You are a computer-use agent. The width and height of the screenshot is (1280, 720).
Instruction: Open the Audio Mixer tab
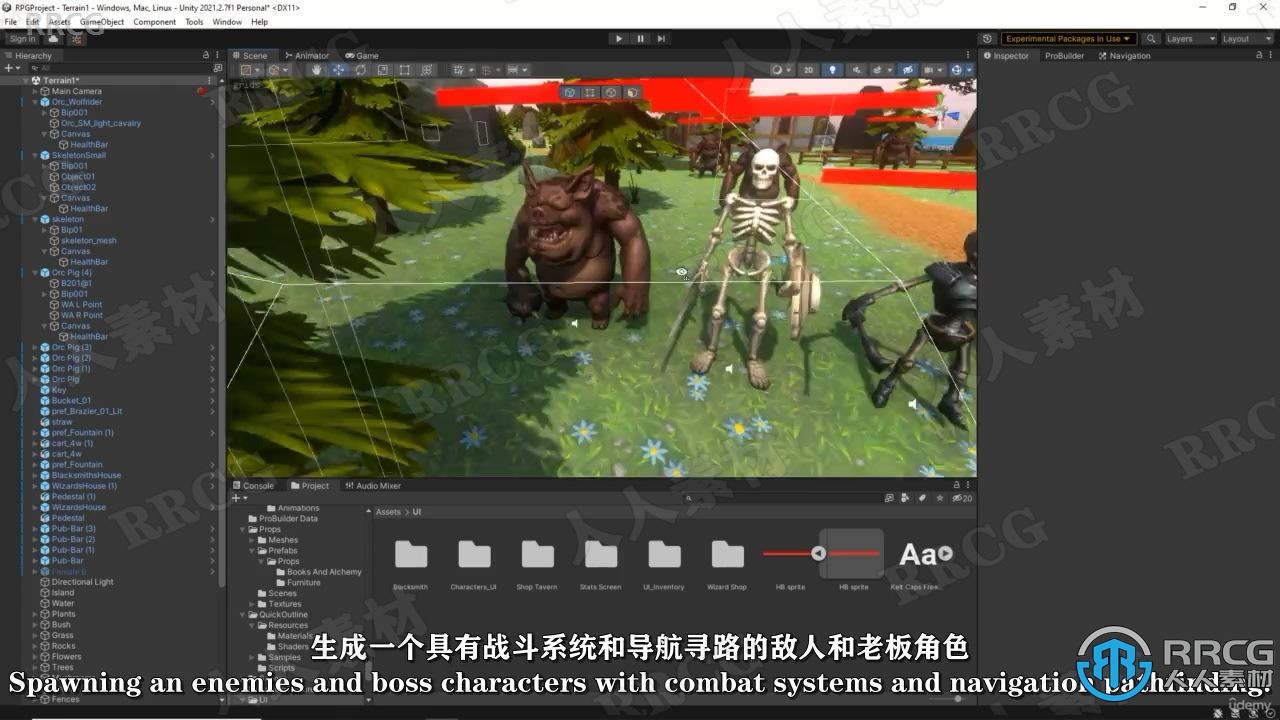coord(372,486)
